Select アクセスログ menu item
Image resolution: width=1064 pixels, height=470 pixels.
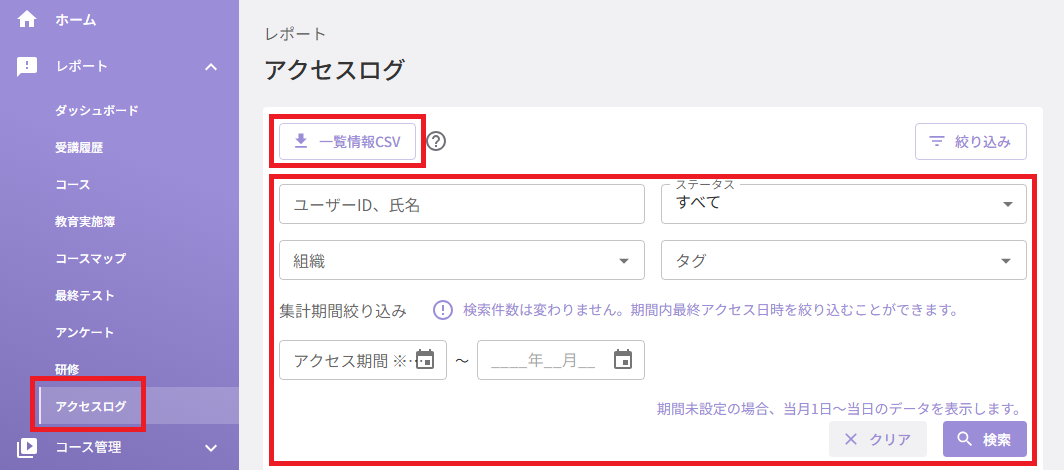point(138,406)
